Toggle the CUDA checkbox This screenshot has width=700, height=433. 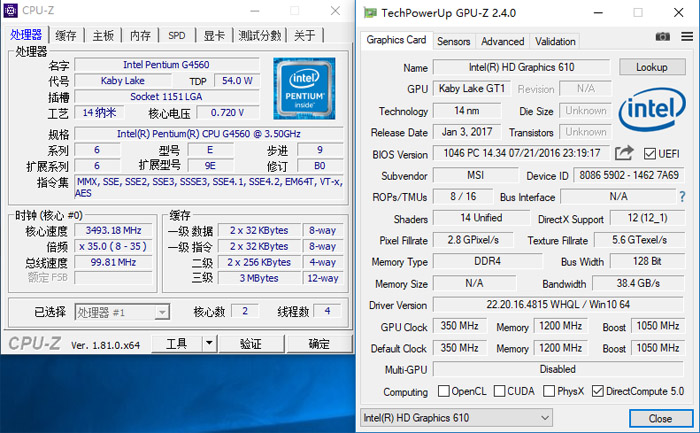(500, 391)
